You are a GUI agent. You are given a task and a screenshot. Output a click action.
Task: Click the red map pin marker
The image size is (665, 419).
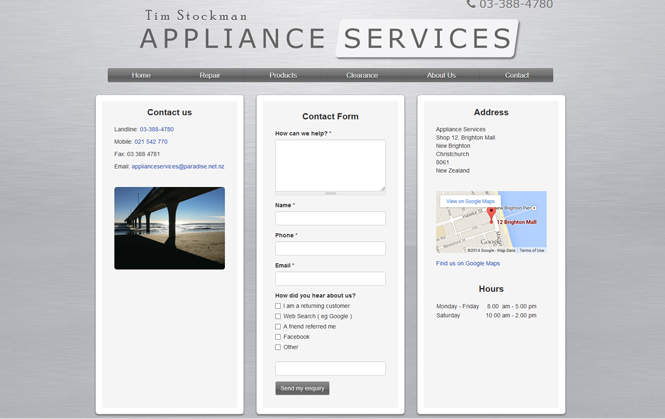(491, 215)
